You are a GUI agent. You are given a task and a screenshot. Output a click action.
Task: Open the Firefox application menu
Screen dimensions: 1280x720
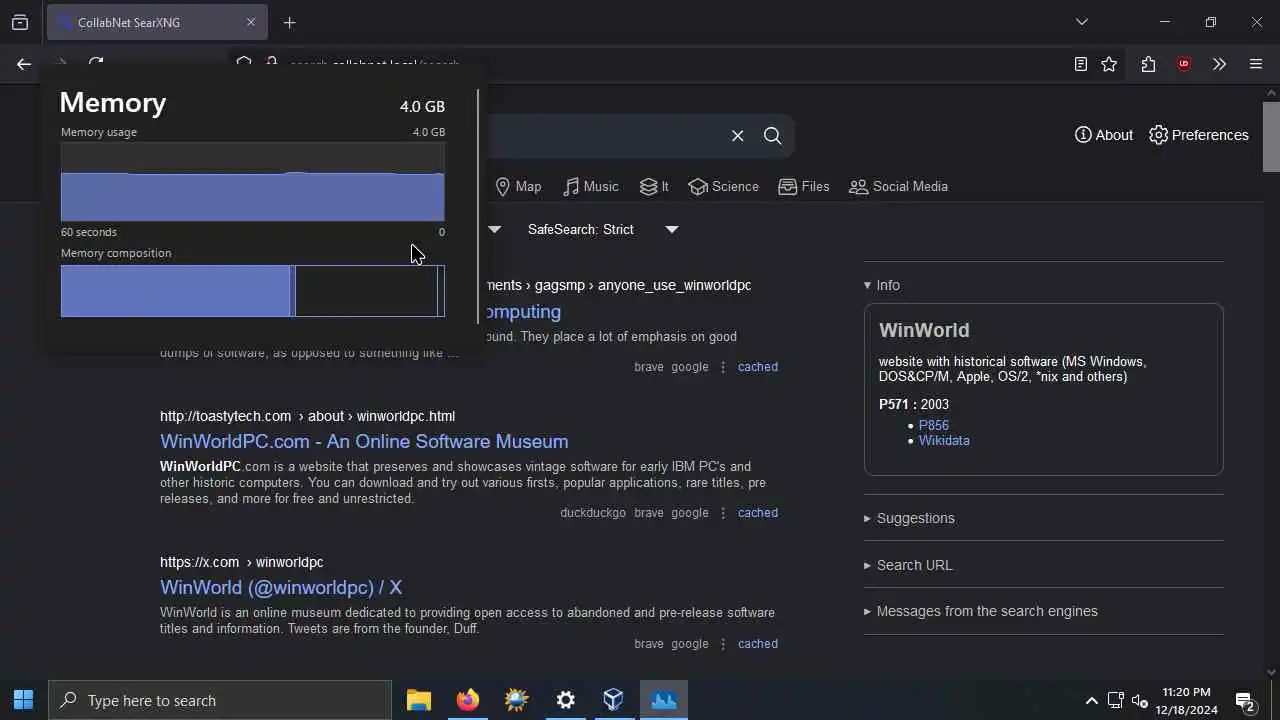click(1256, 64)
